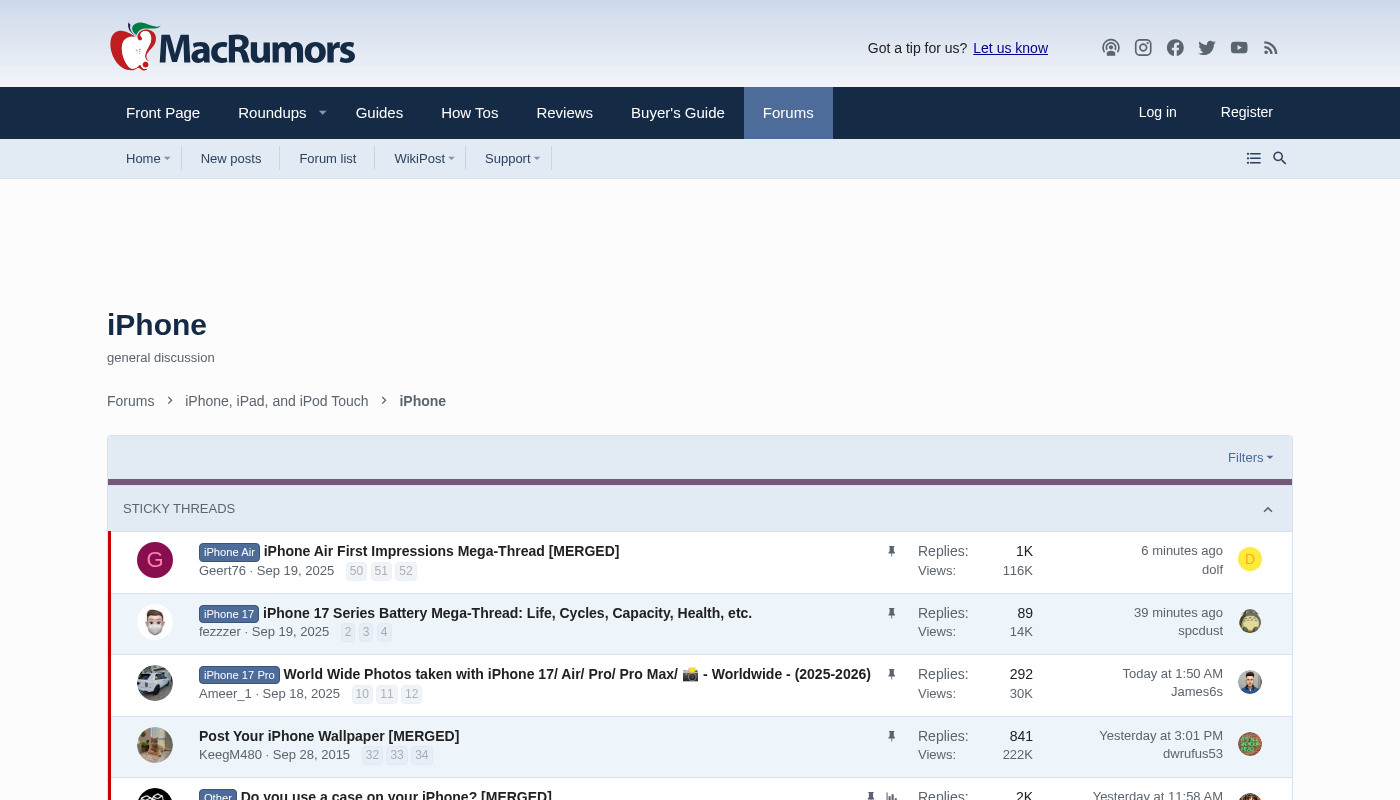Follow the 'Let us know' tip link
Screen dimensions: 1400x800
[1010, 48]
